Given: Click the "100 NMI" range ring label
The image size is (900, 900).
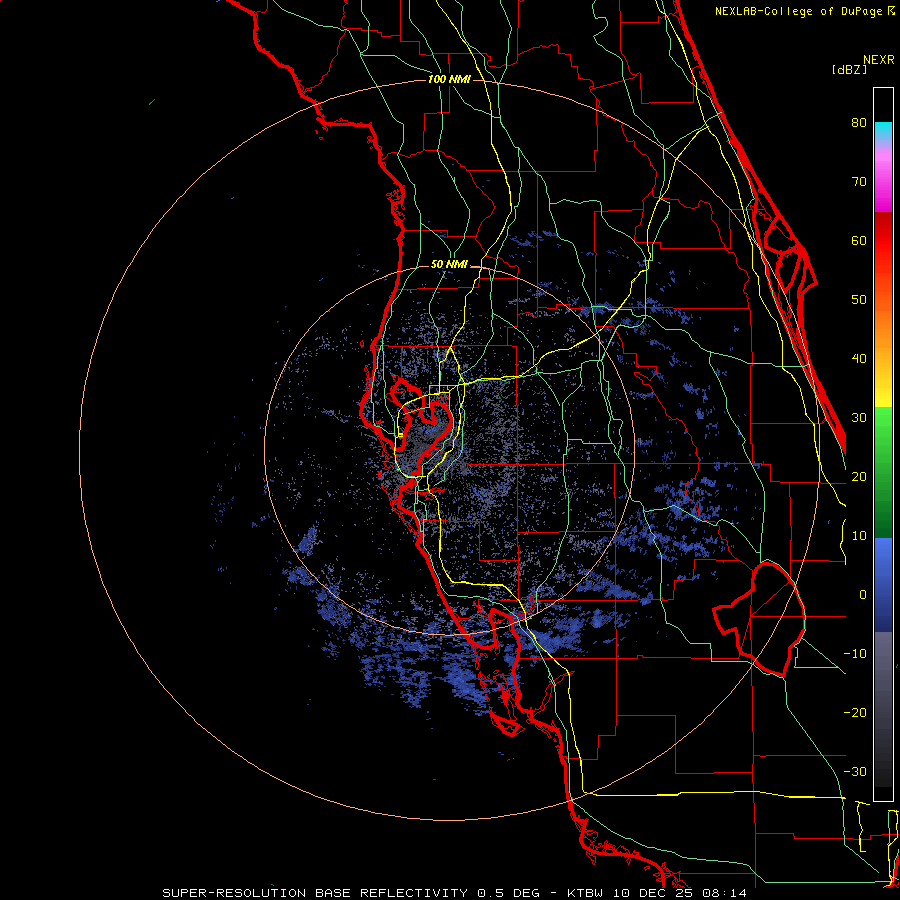Looking at the screenshot, I should (x=449, y=79).
